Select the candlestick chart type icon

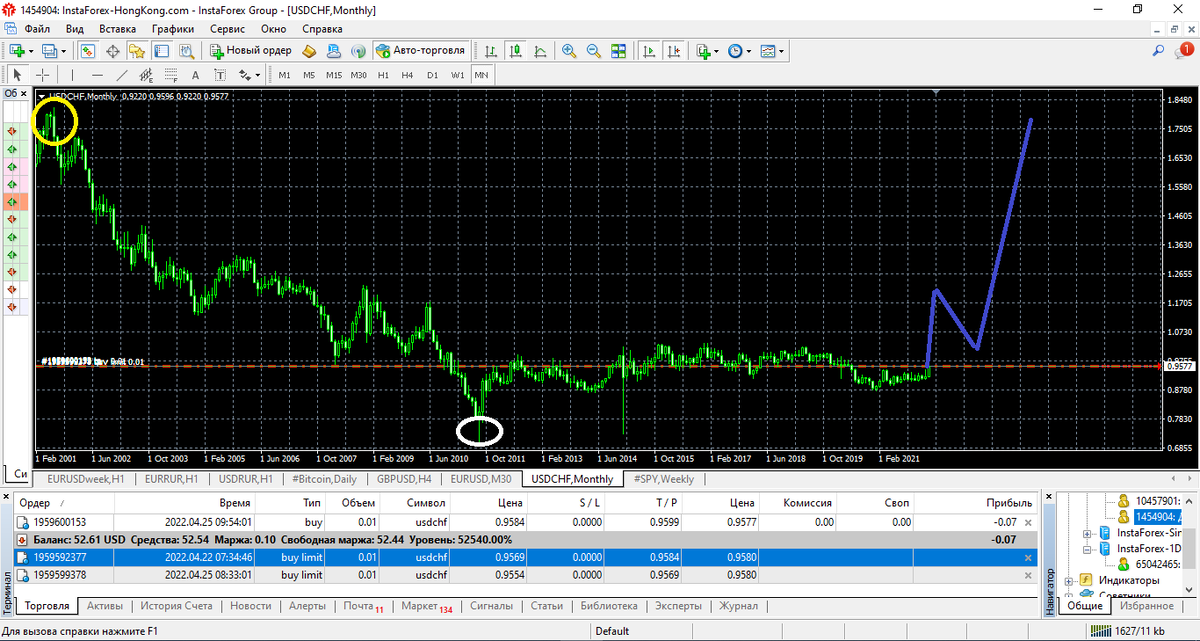pos(515,50)
